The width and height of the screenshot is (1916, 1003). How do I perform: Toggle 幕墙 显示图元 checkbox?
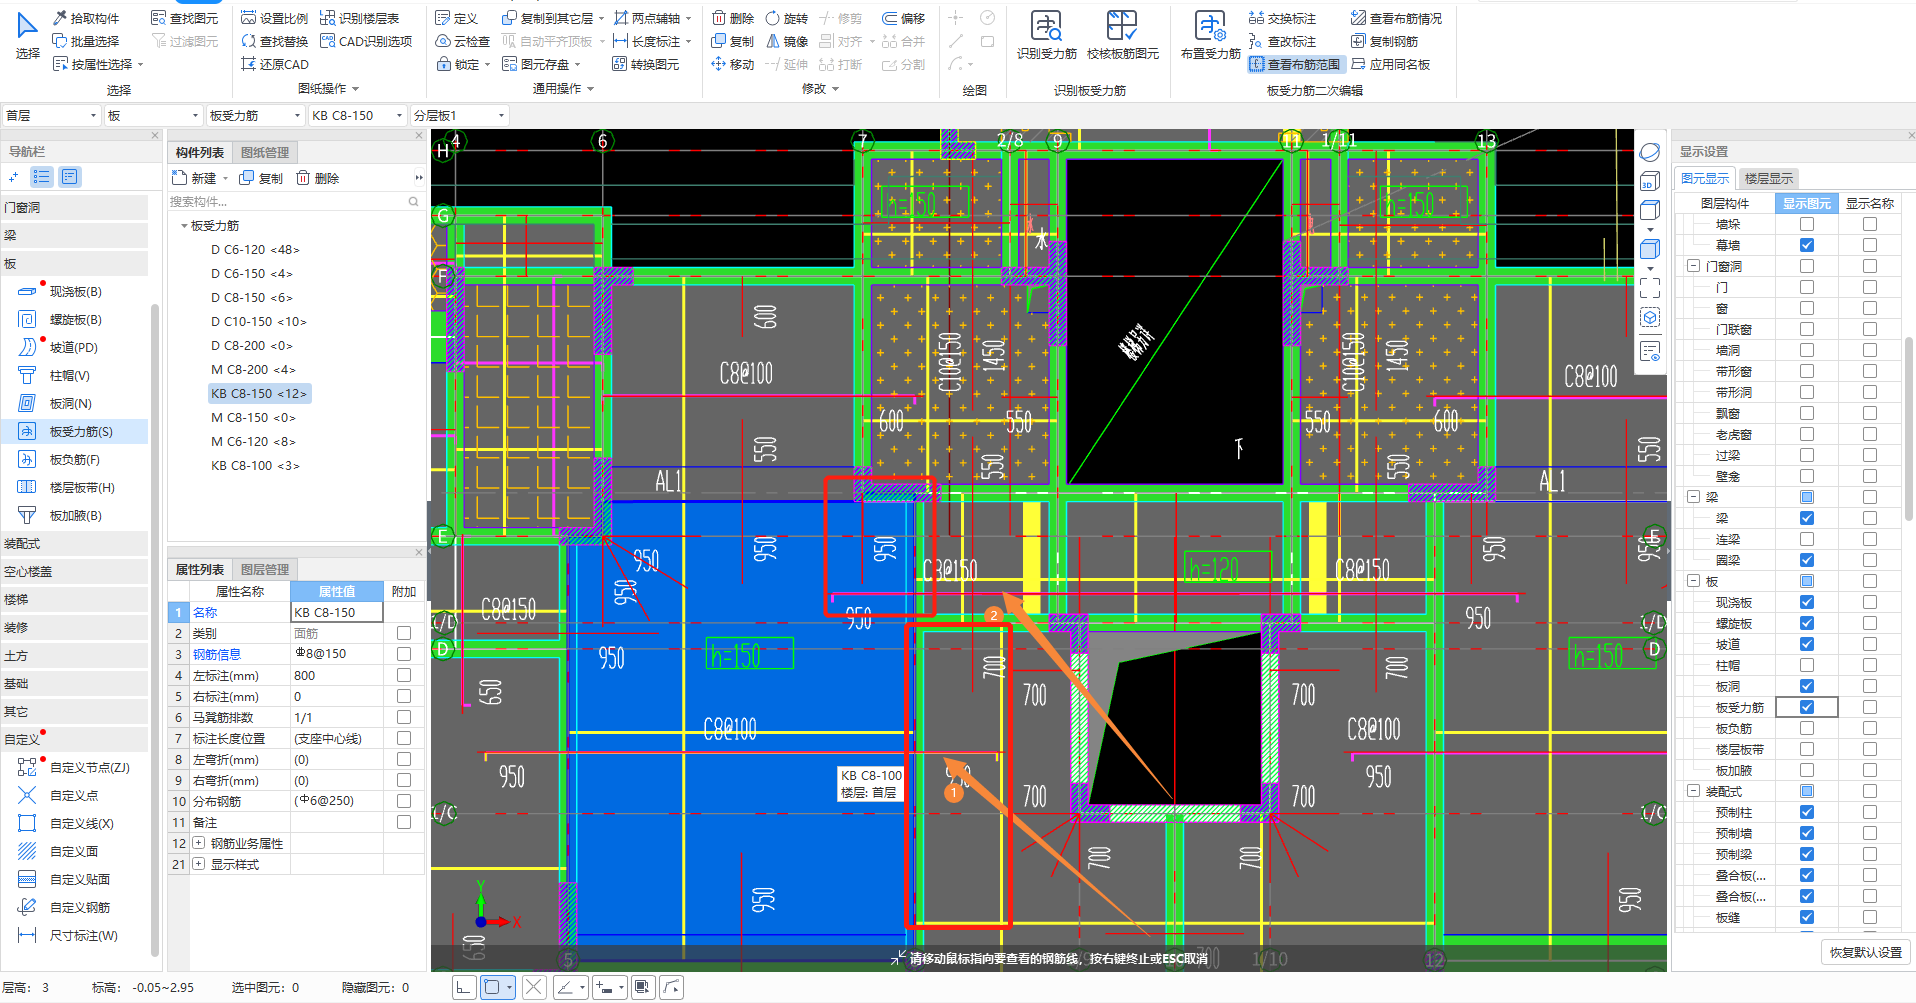(1806, 245)
